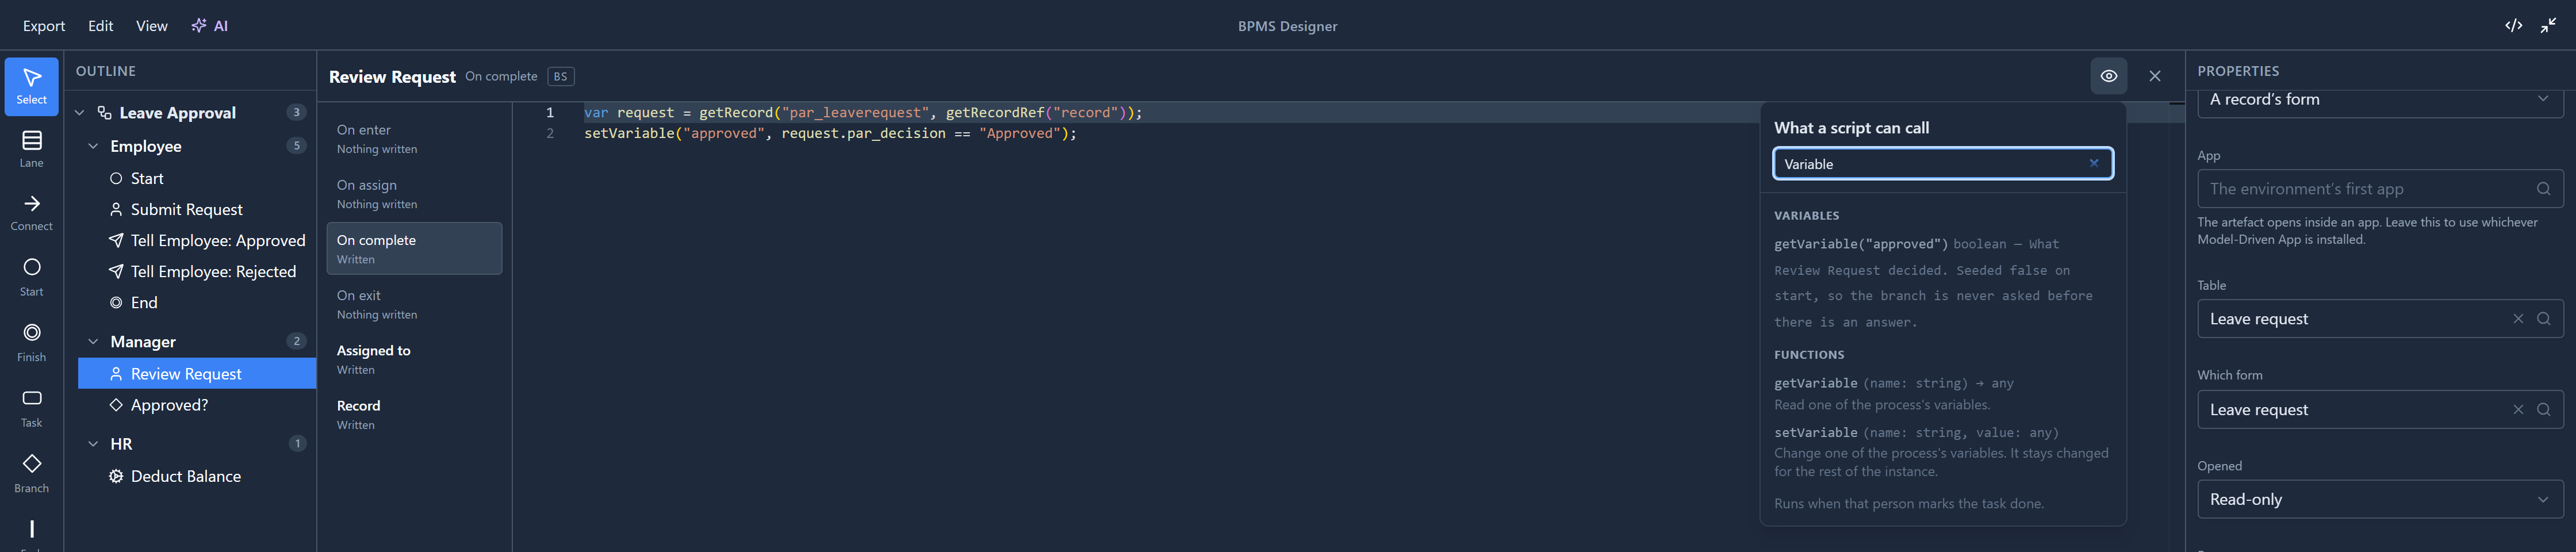Clear the Which form Leave request value
Image resolution: width=2576 pixels, height=552 pixels.
[x=2518, y=409]
